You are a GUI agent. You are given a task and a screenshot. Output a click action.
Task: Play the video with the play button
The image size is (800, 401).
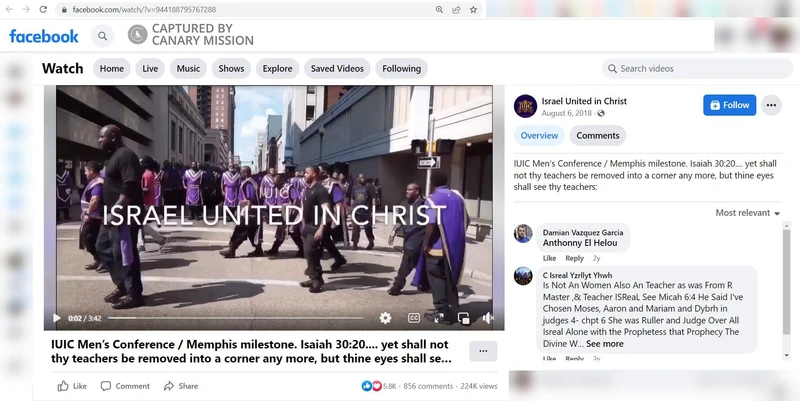(57, 318)
